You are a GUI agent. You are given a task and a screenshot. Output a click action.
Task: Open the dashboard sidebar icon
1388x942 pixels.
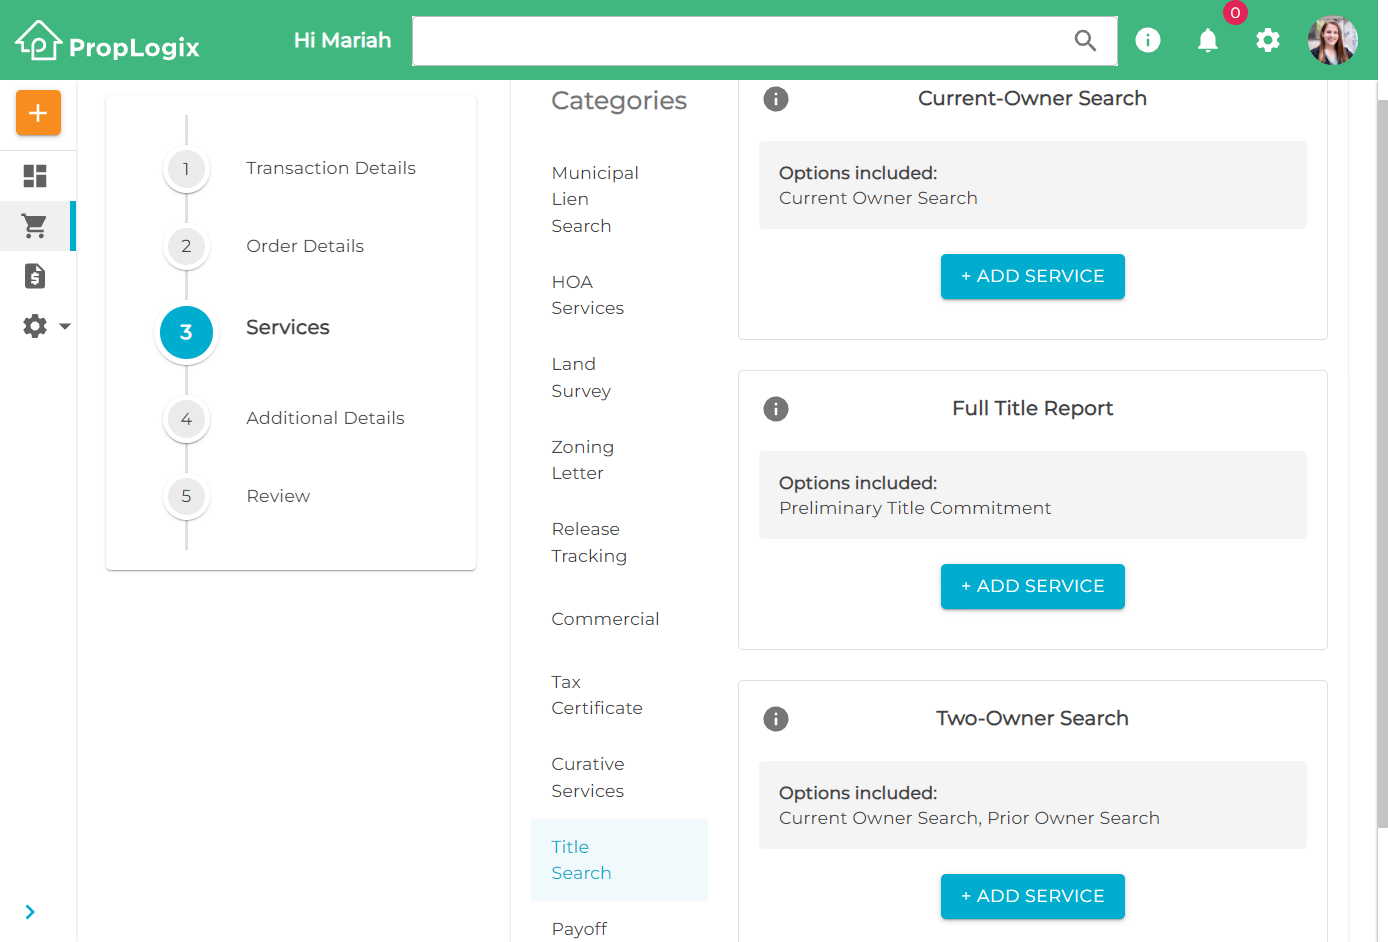click(x=35, y=176)
